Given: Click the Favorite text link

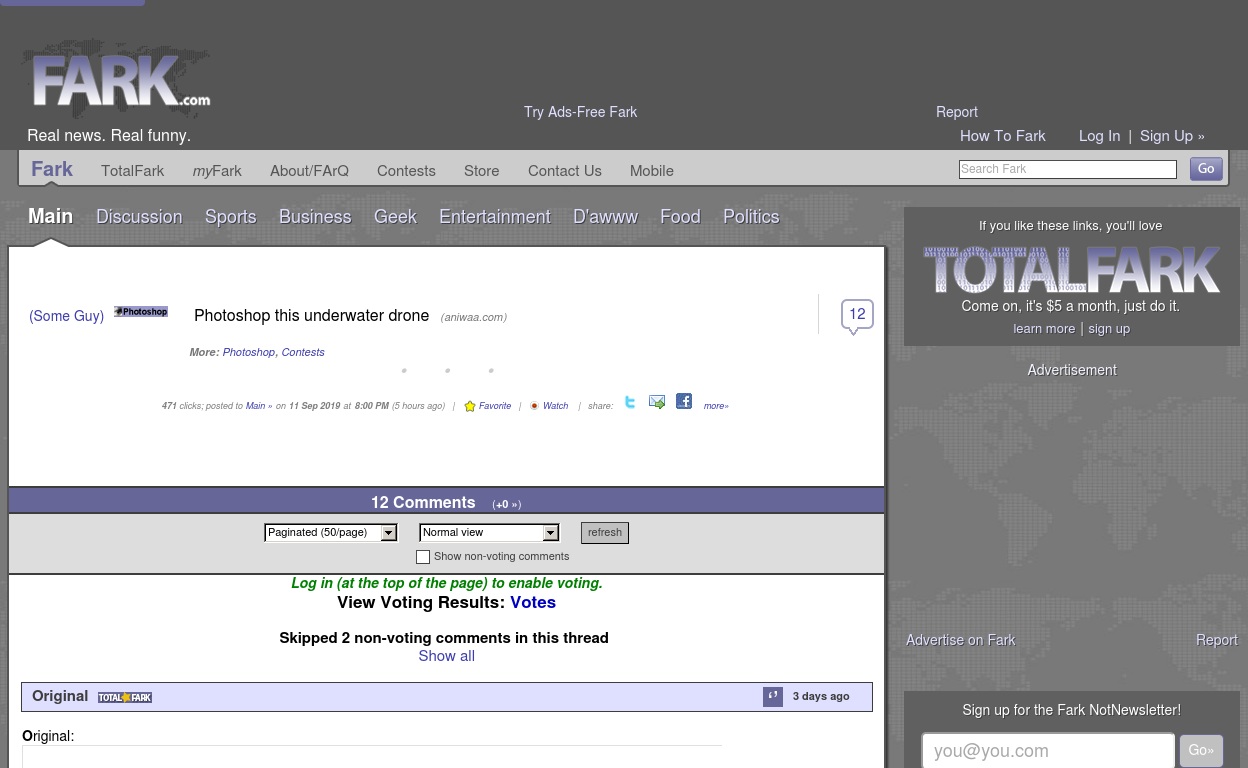Looking at the screenshot, I should tap(495, 406).
